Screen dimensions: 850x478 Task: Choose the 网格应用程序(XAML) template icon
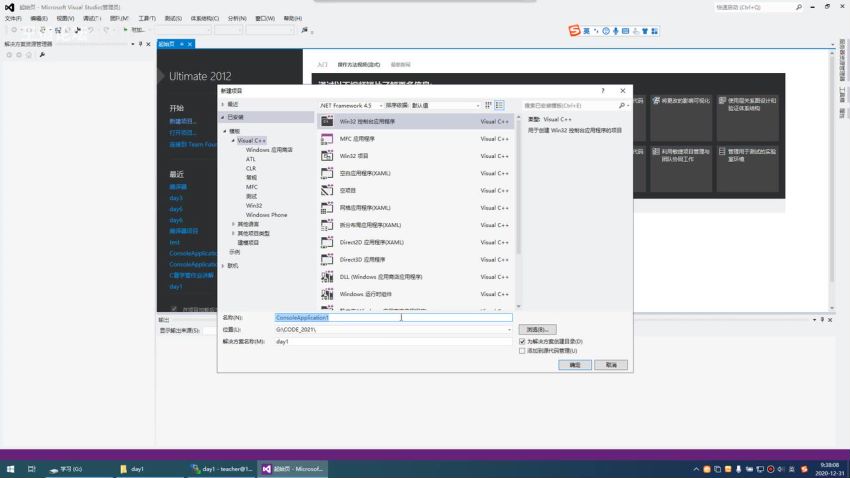tap(327, 208)
